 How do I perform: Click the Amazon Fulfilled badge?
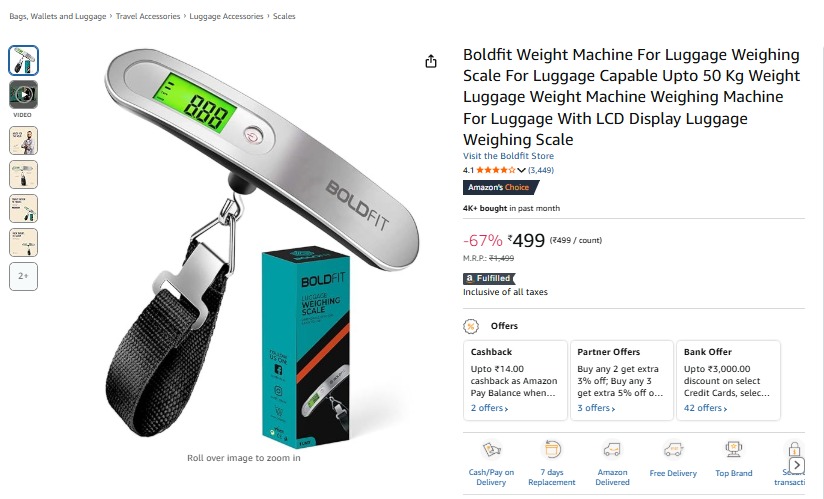pos(489,278)
